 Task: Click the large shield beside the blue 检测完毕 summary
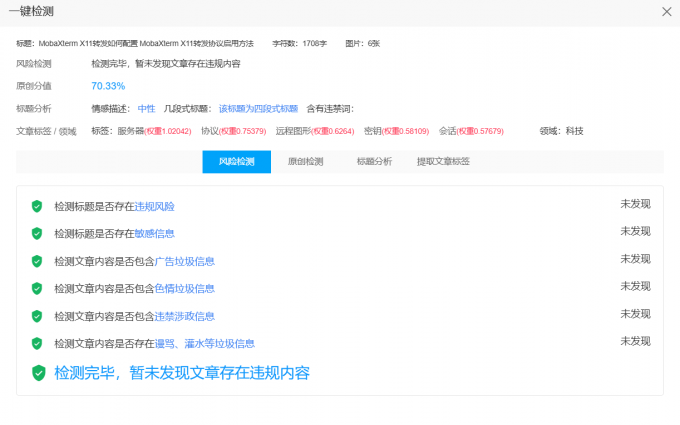(x=39, y=373)
